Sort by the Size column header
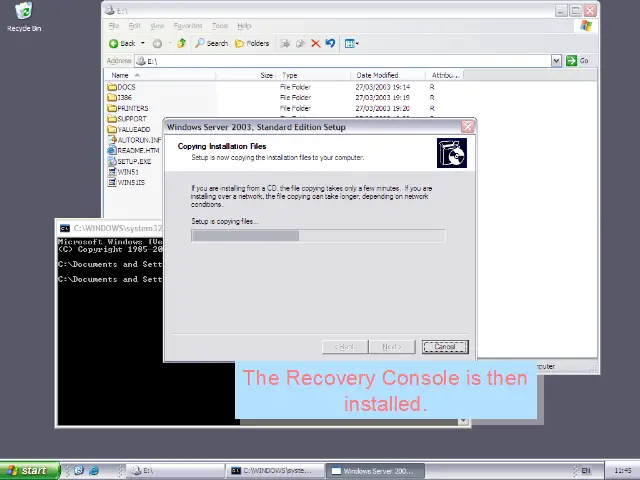The width and height of the screenshot is (640, 480). coord(246,75)
